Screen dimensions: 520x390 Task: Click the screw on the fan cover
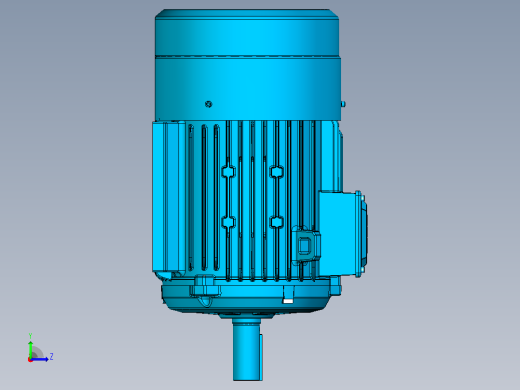click(x=209, y=104)
